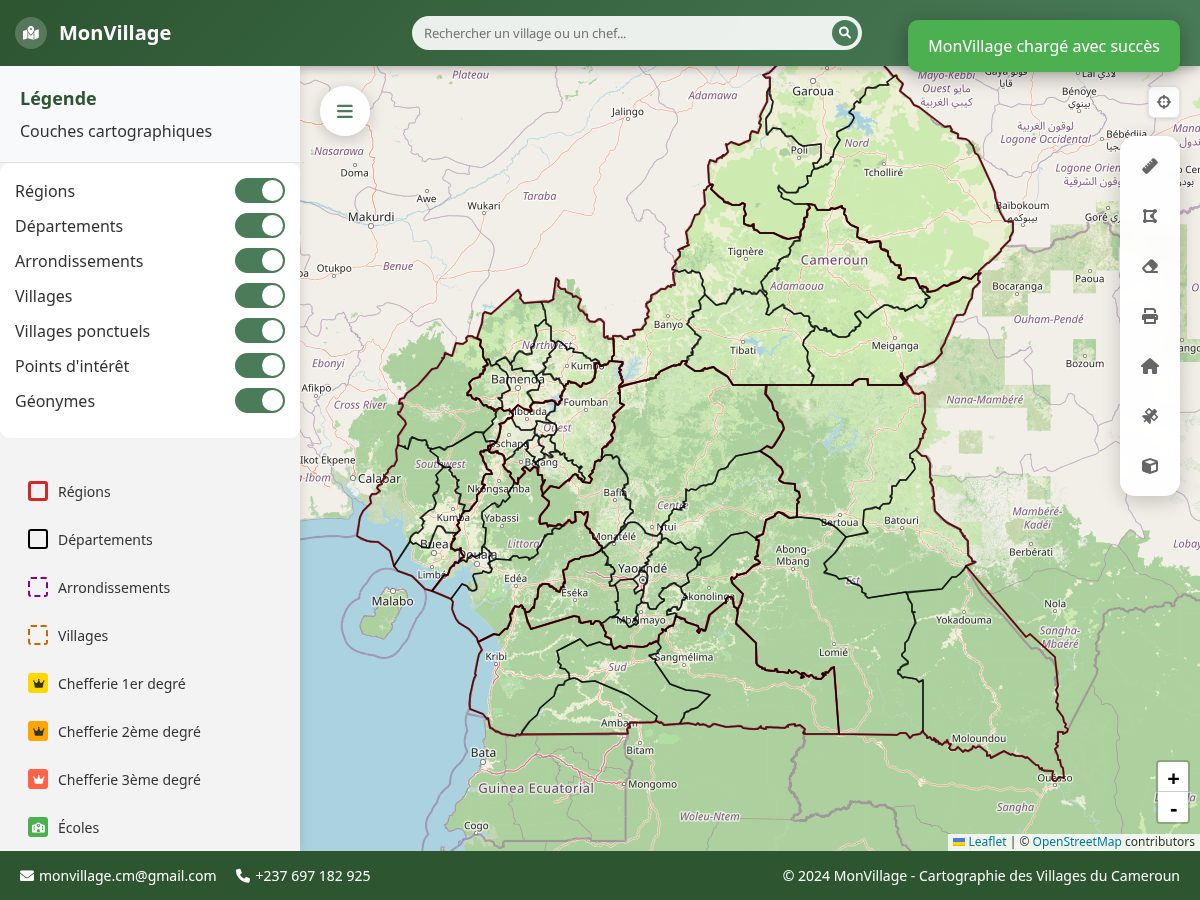Select the polygon drawing tool
1200x900 pixels.
1150,216
